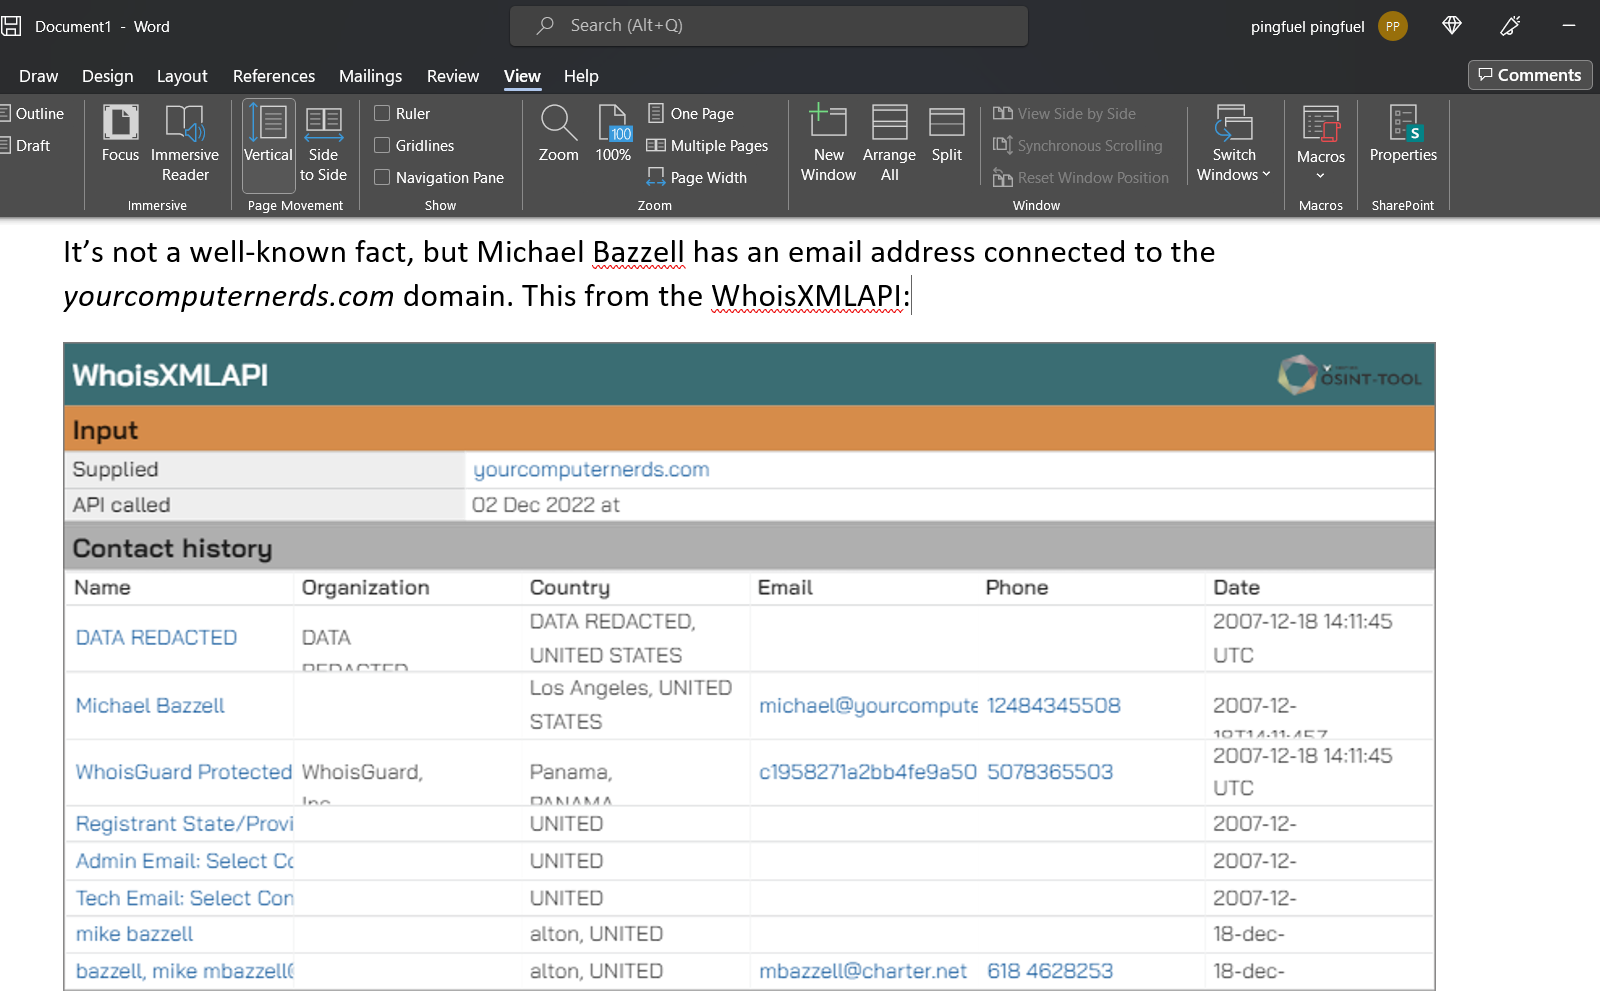Enable the Ruler checkbox
The image size is (1600, 991).
(x=382, y=114)
